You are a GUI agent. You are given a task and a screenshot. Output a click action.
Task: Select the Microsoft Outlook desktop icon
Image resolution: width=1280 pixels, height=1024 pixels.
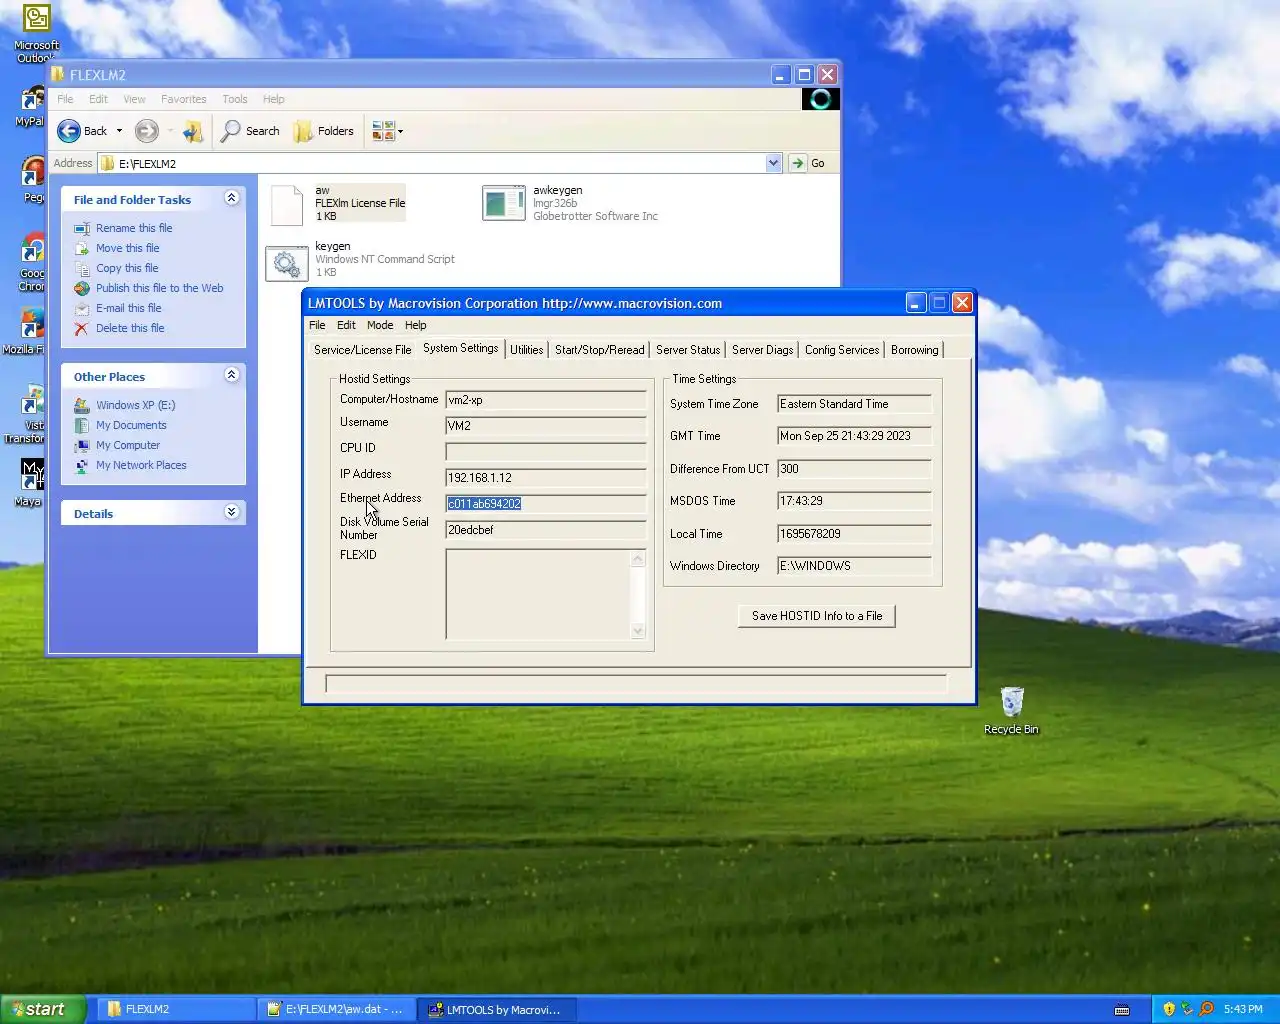point(36,33)
